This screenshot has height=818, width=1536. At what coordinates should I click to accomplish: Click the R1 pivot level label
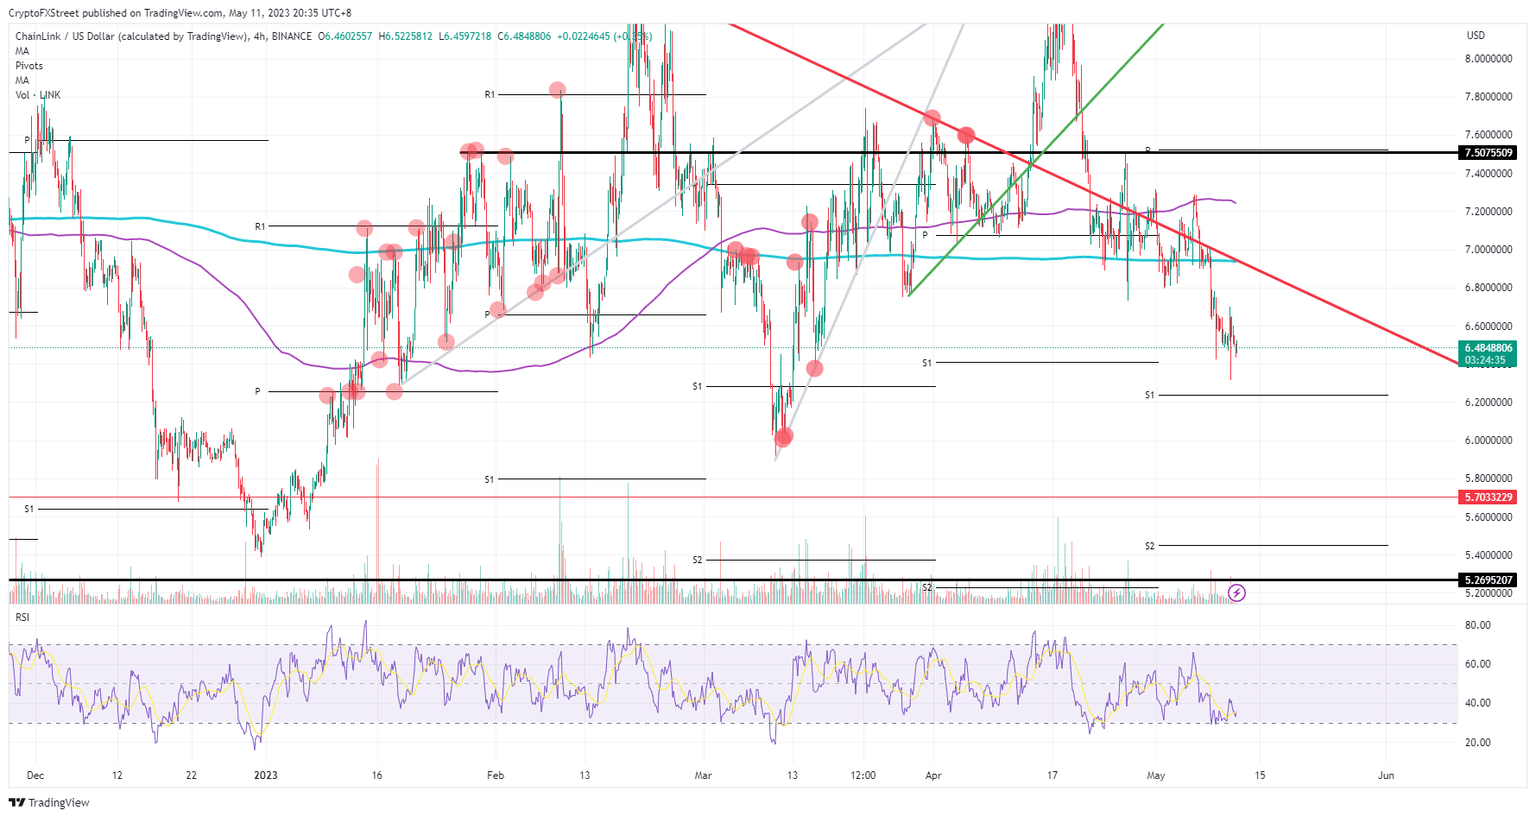click(x=487, y=95)
